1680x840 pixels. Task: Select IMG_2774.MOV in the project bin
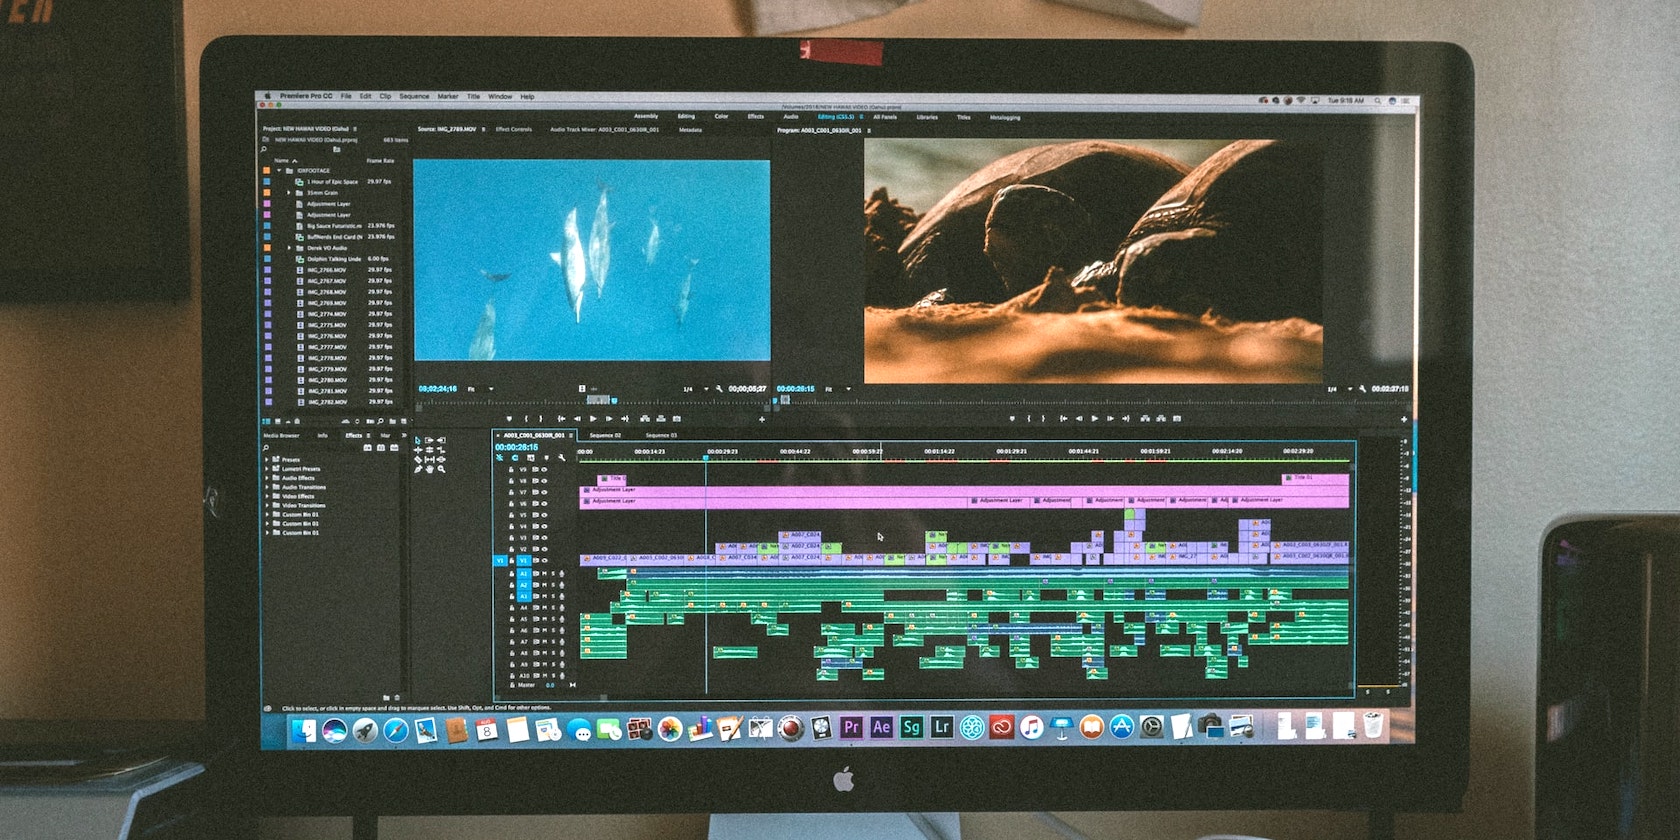[326, 314]
